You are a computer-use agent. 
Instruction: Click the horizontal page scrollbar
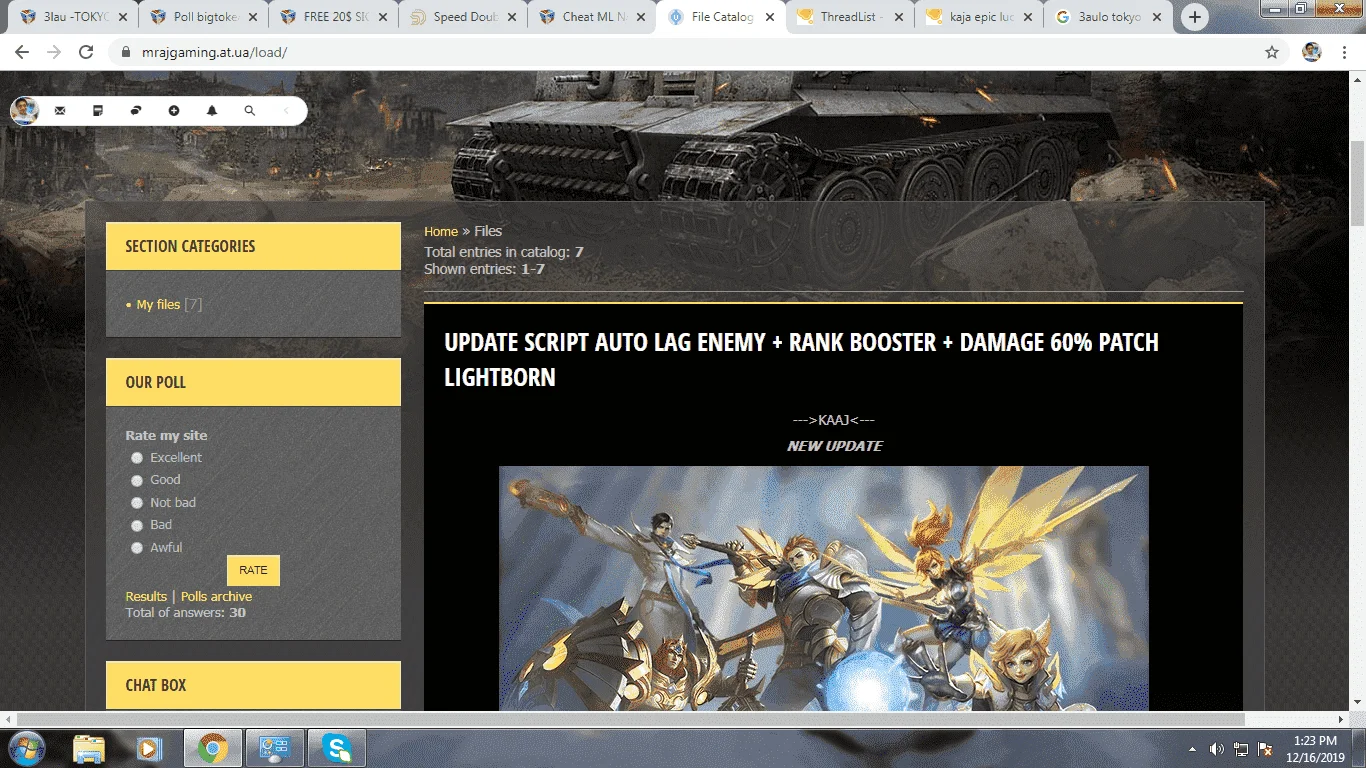point(631,720)
